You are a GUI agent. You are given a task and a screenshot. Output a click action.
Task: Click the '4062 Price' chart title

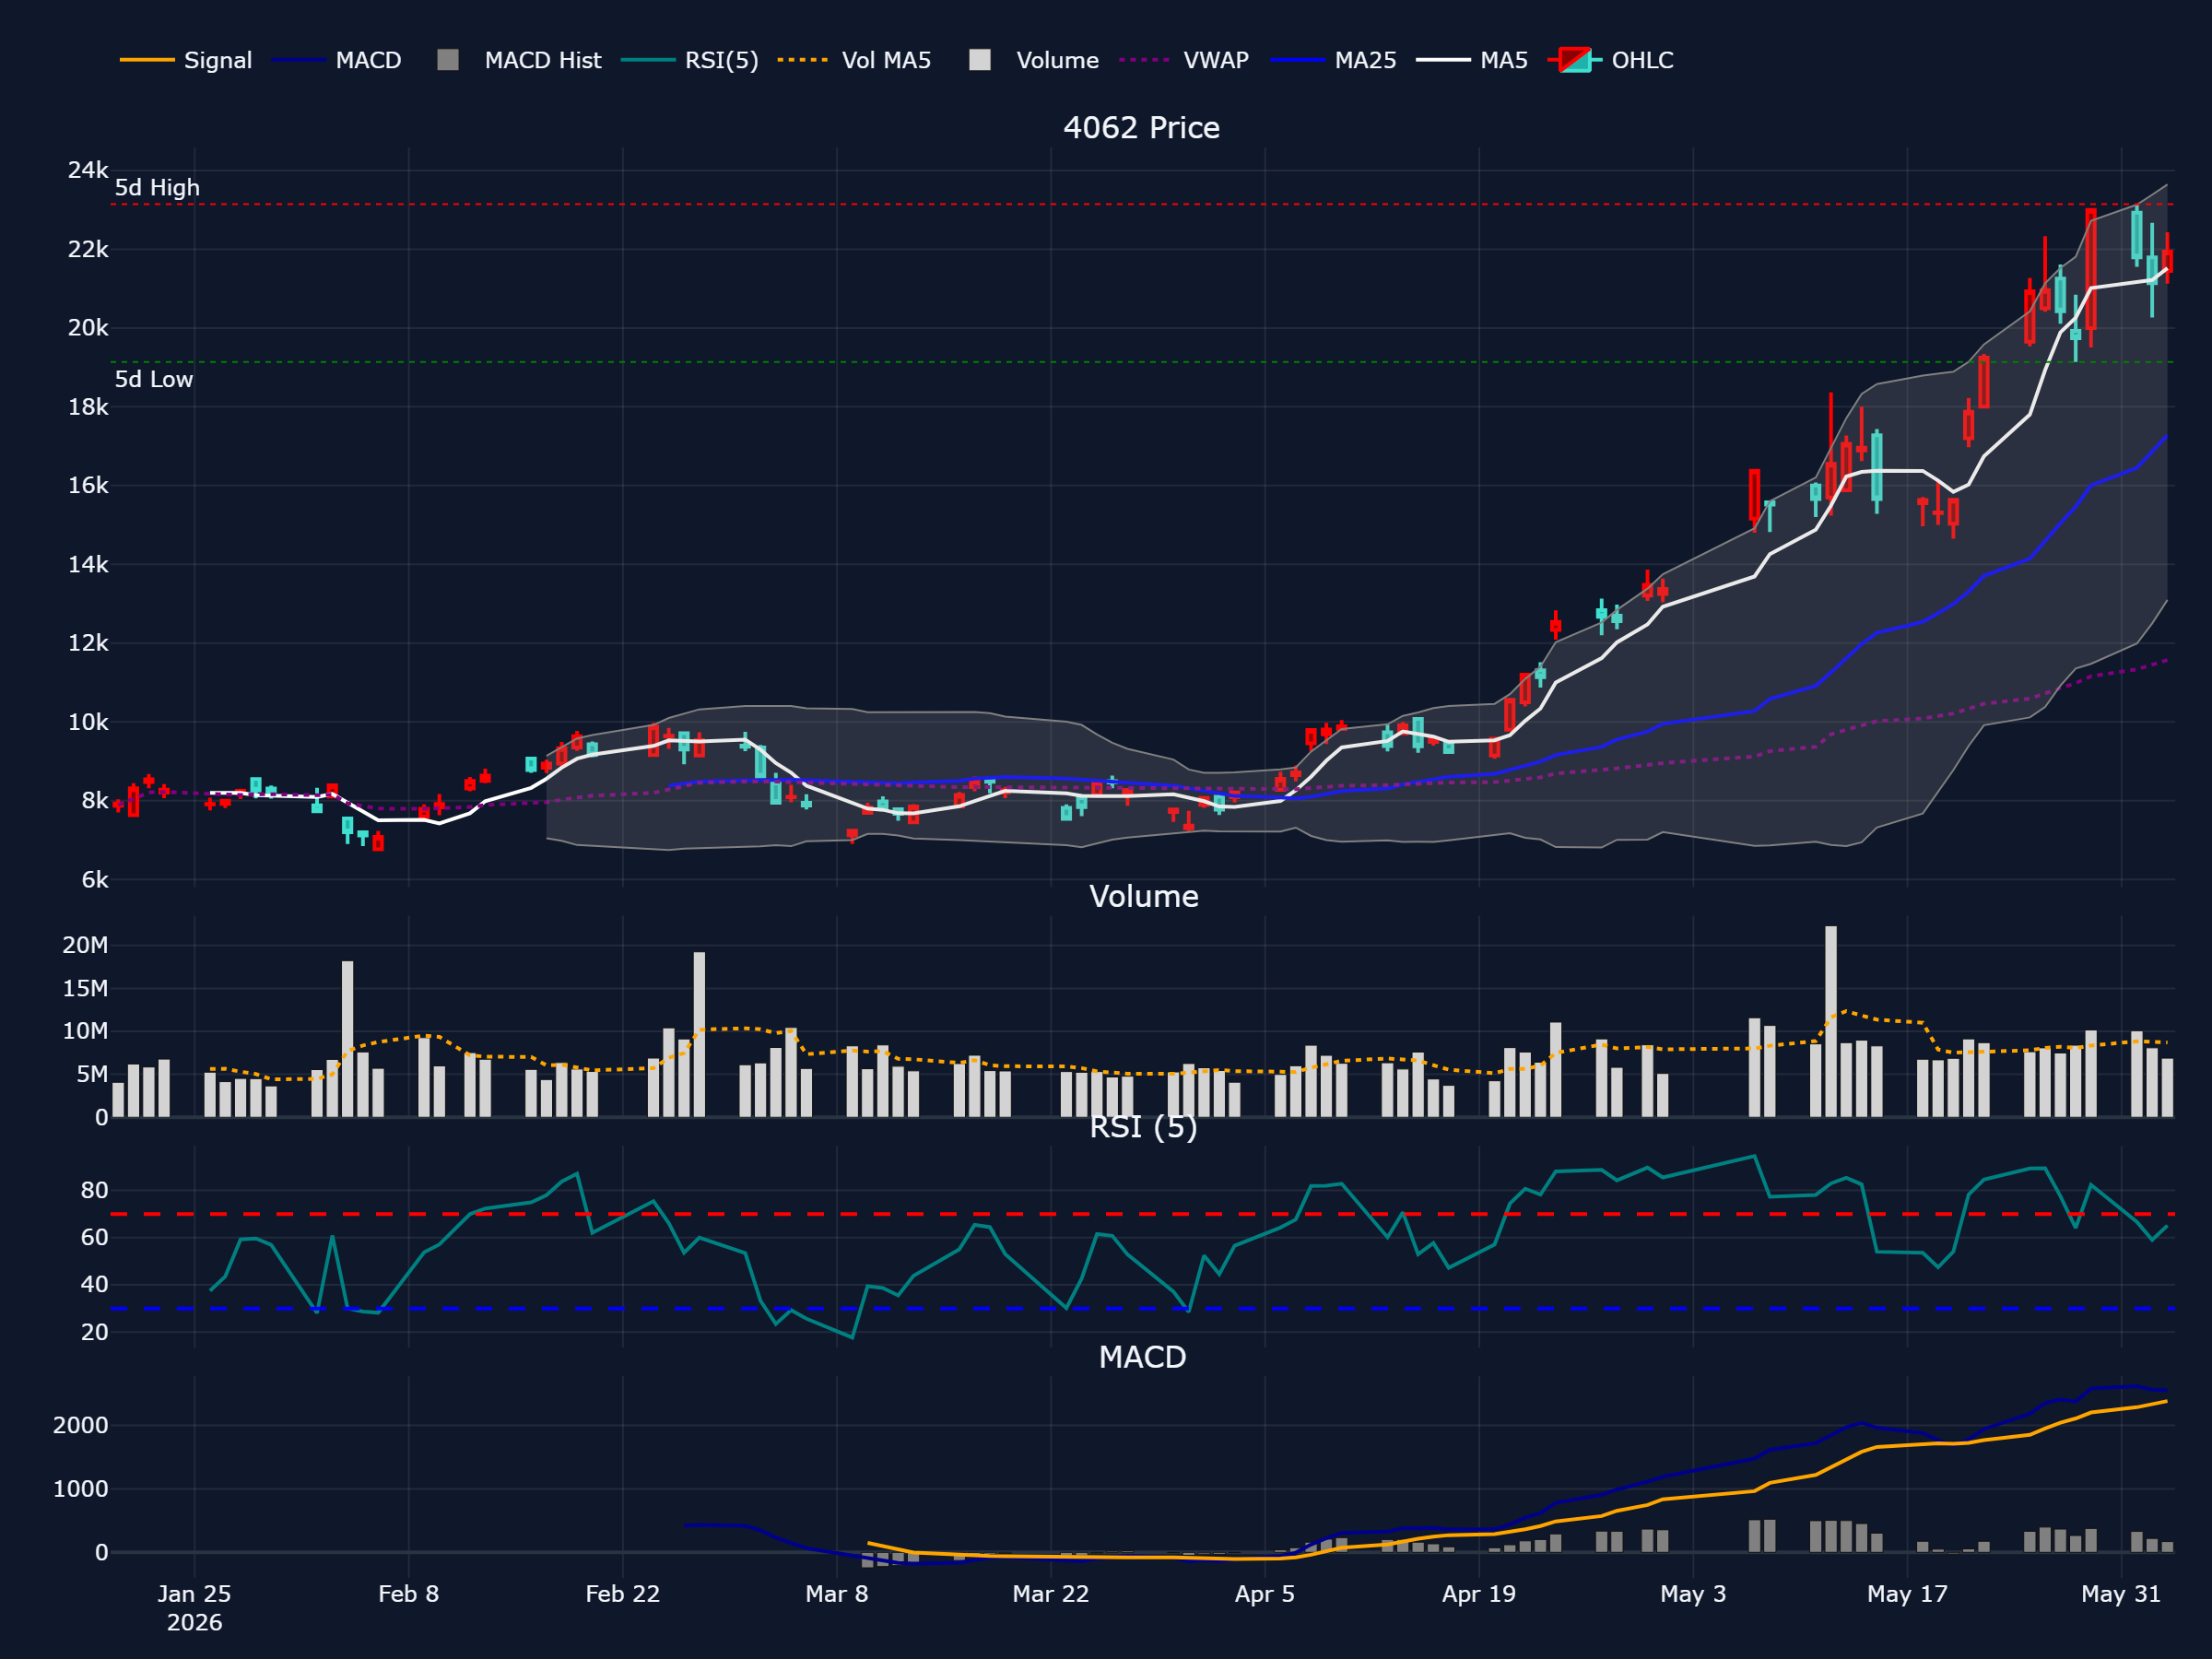tap(1141, 128)
